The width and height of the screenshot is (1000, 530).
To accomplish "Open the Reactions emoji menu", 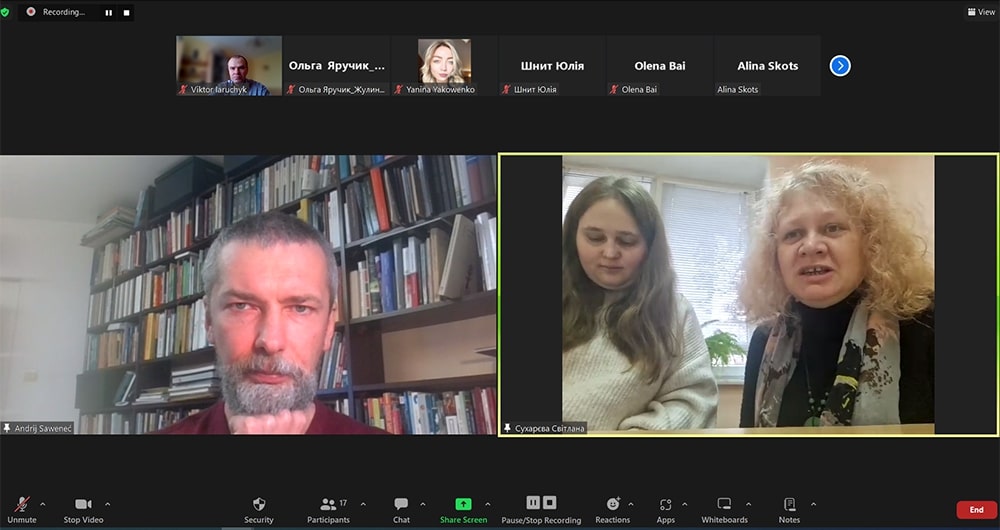I will [x=612, y=509].
